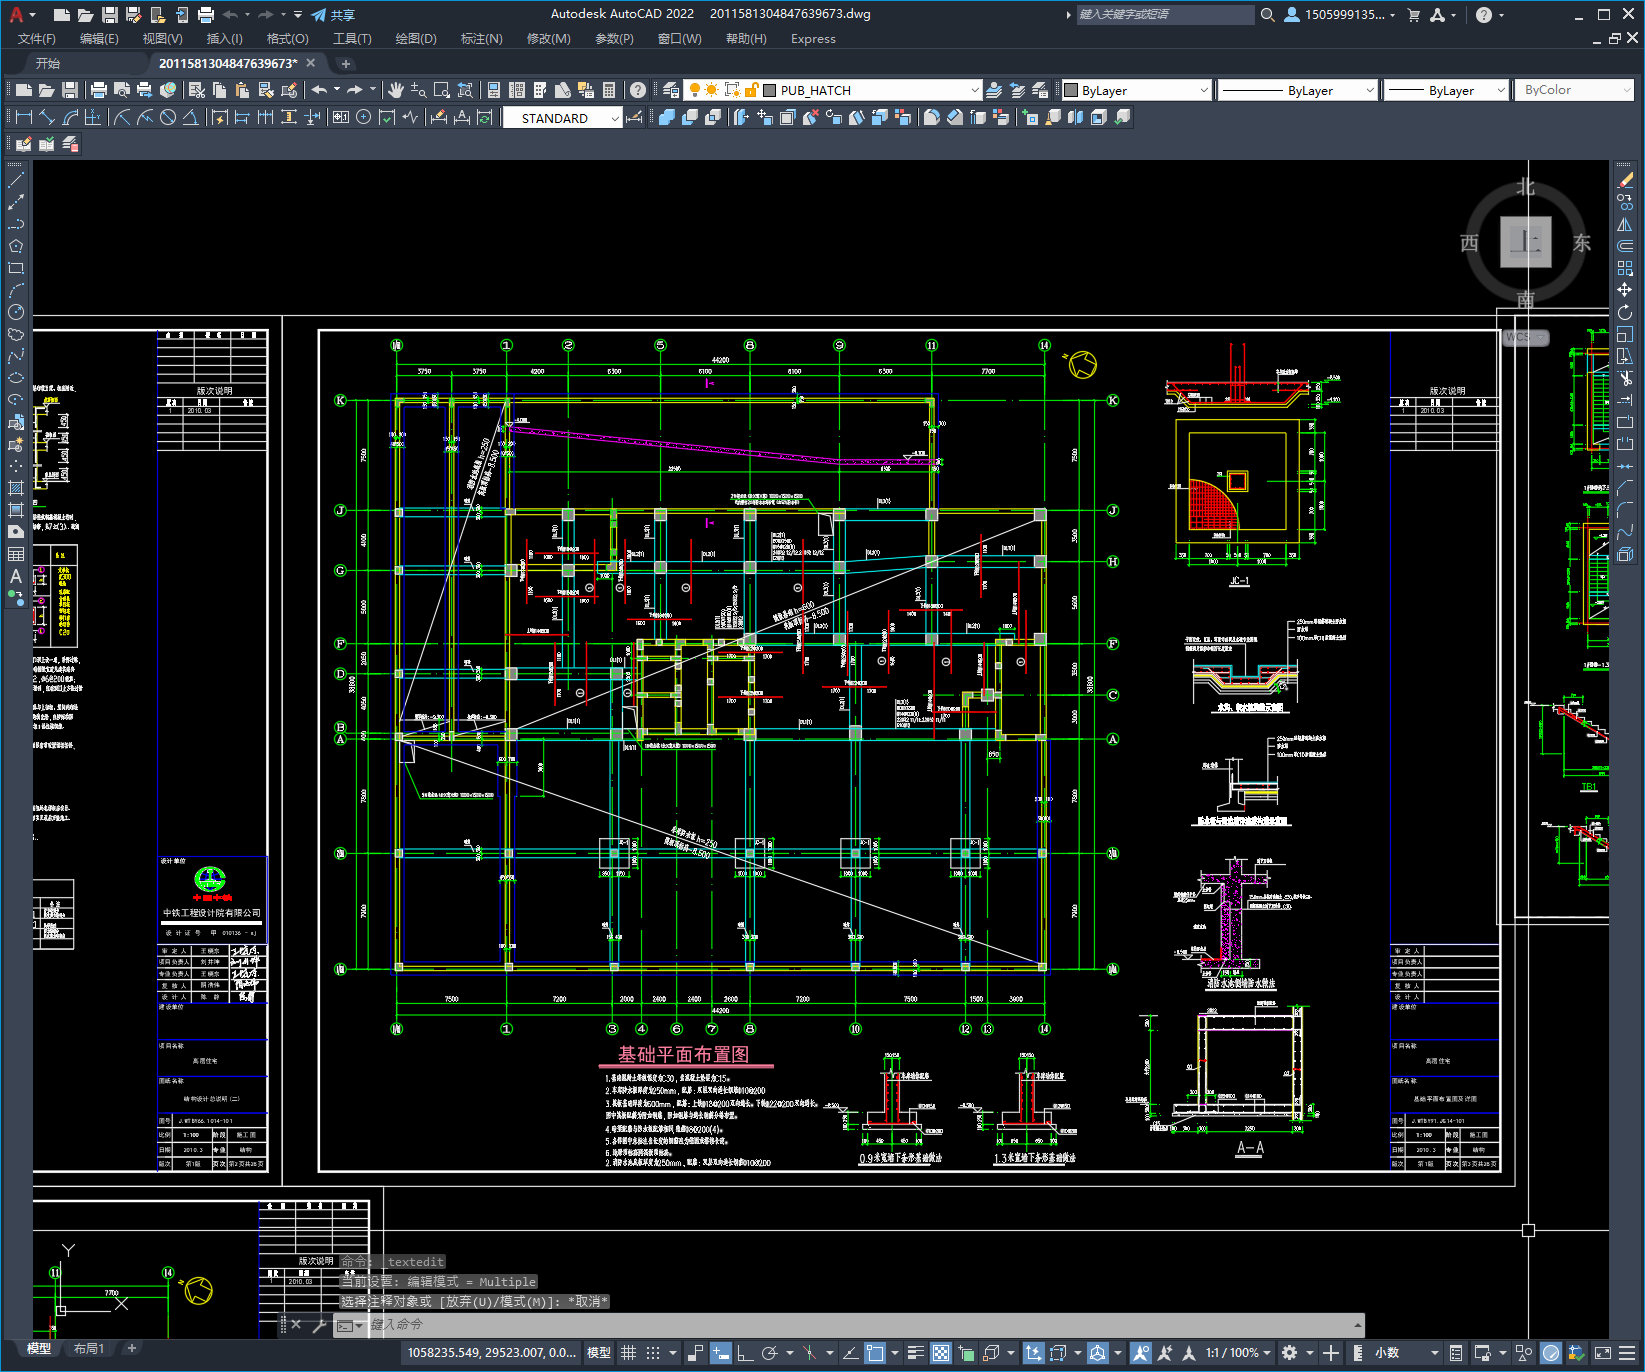The image size is (1645, 1372).
Task: Toggle ortho mode in status bar
Action: tap(745, 1353)
